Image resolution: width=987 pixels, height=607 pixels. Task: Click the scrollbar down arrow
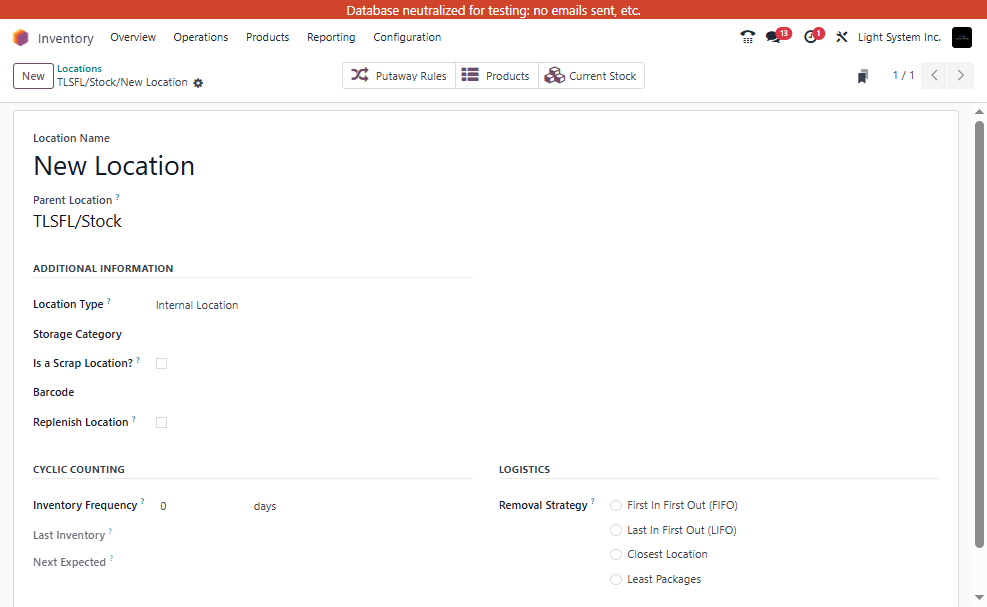(979, 597)
